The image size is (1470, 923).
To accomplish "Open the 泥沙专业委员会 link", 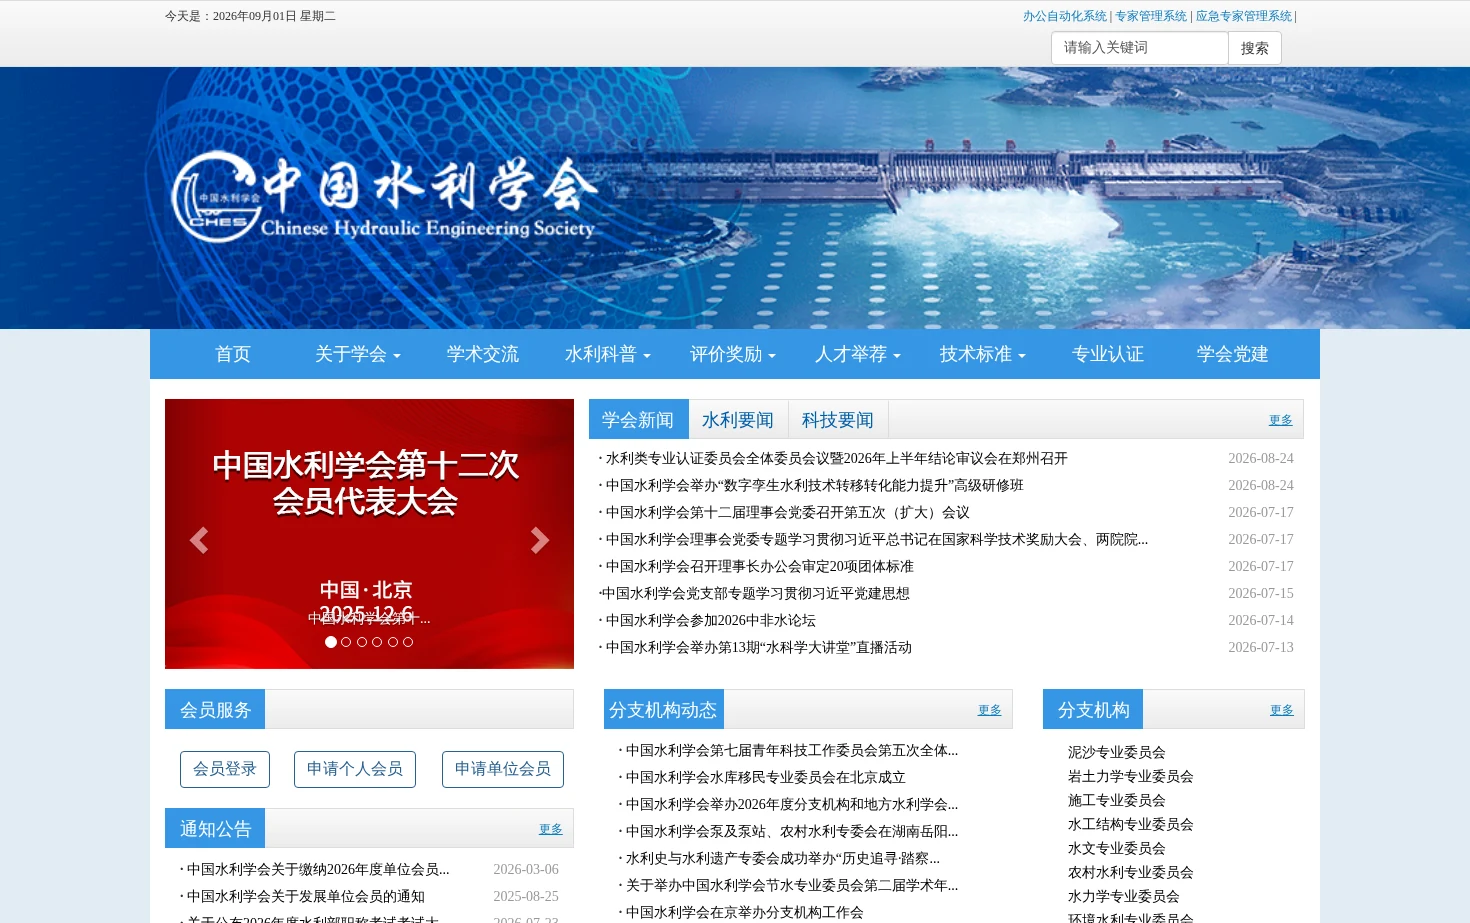I will pyautogui.click(x=1117, y=752).
